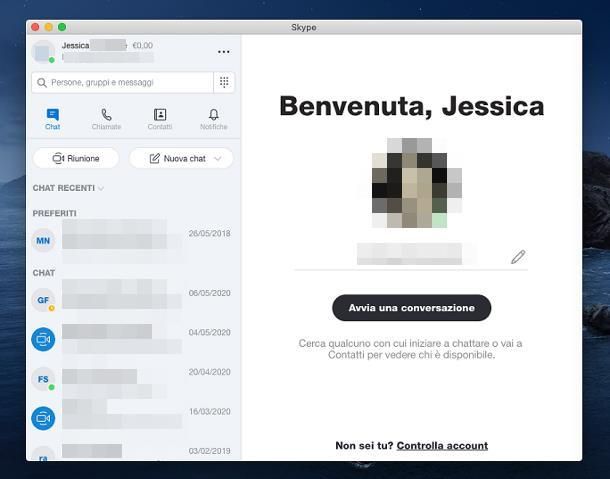Image resolution: width=610 pixels, height=479 pixels.
Task: Click Avvia una conversazione button
Action: pyautogui.click(x=412, y=308)
